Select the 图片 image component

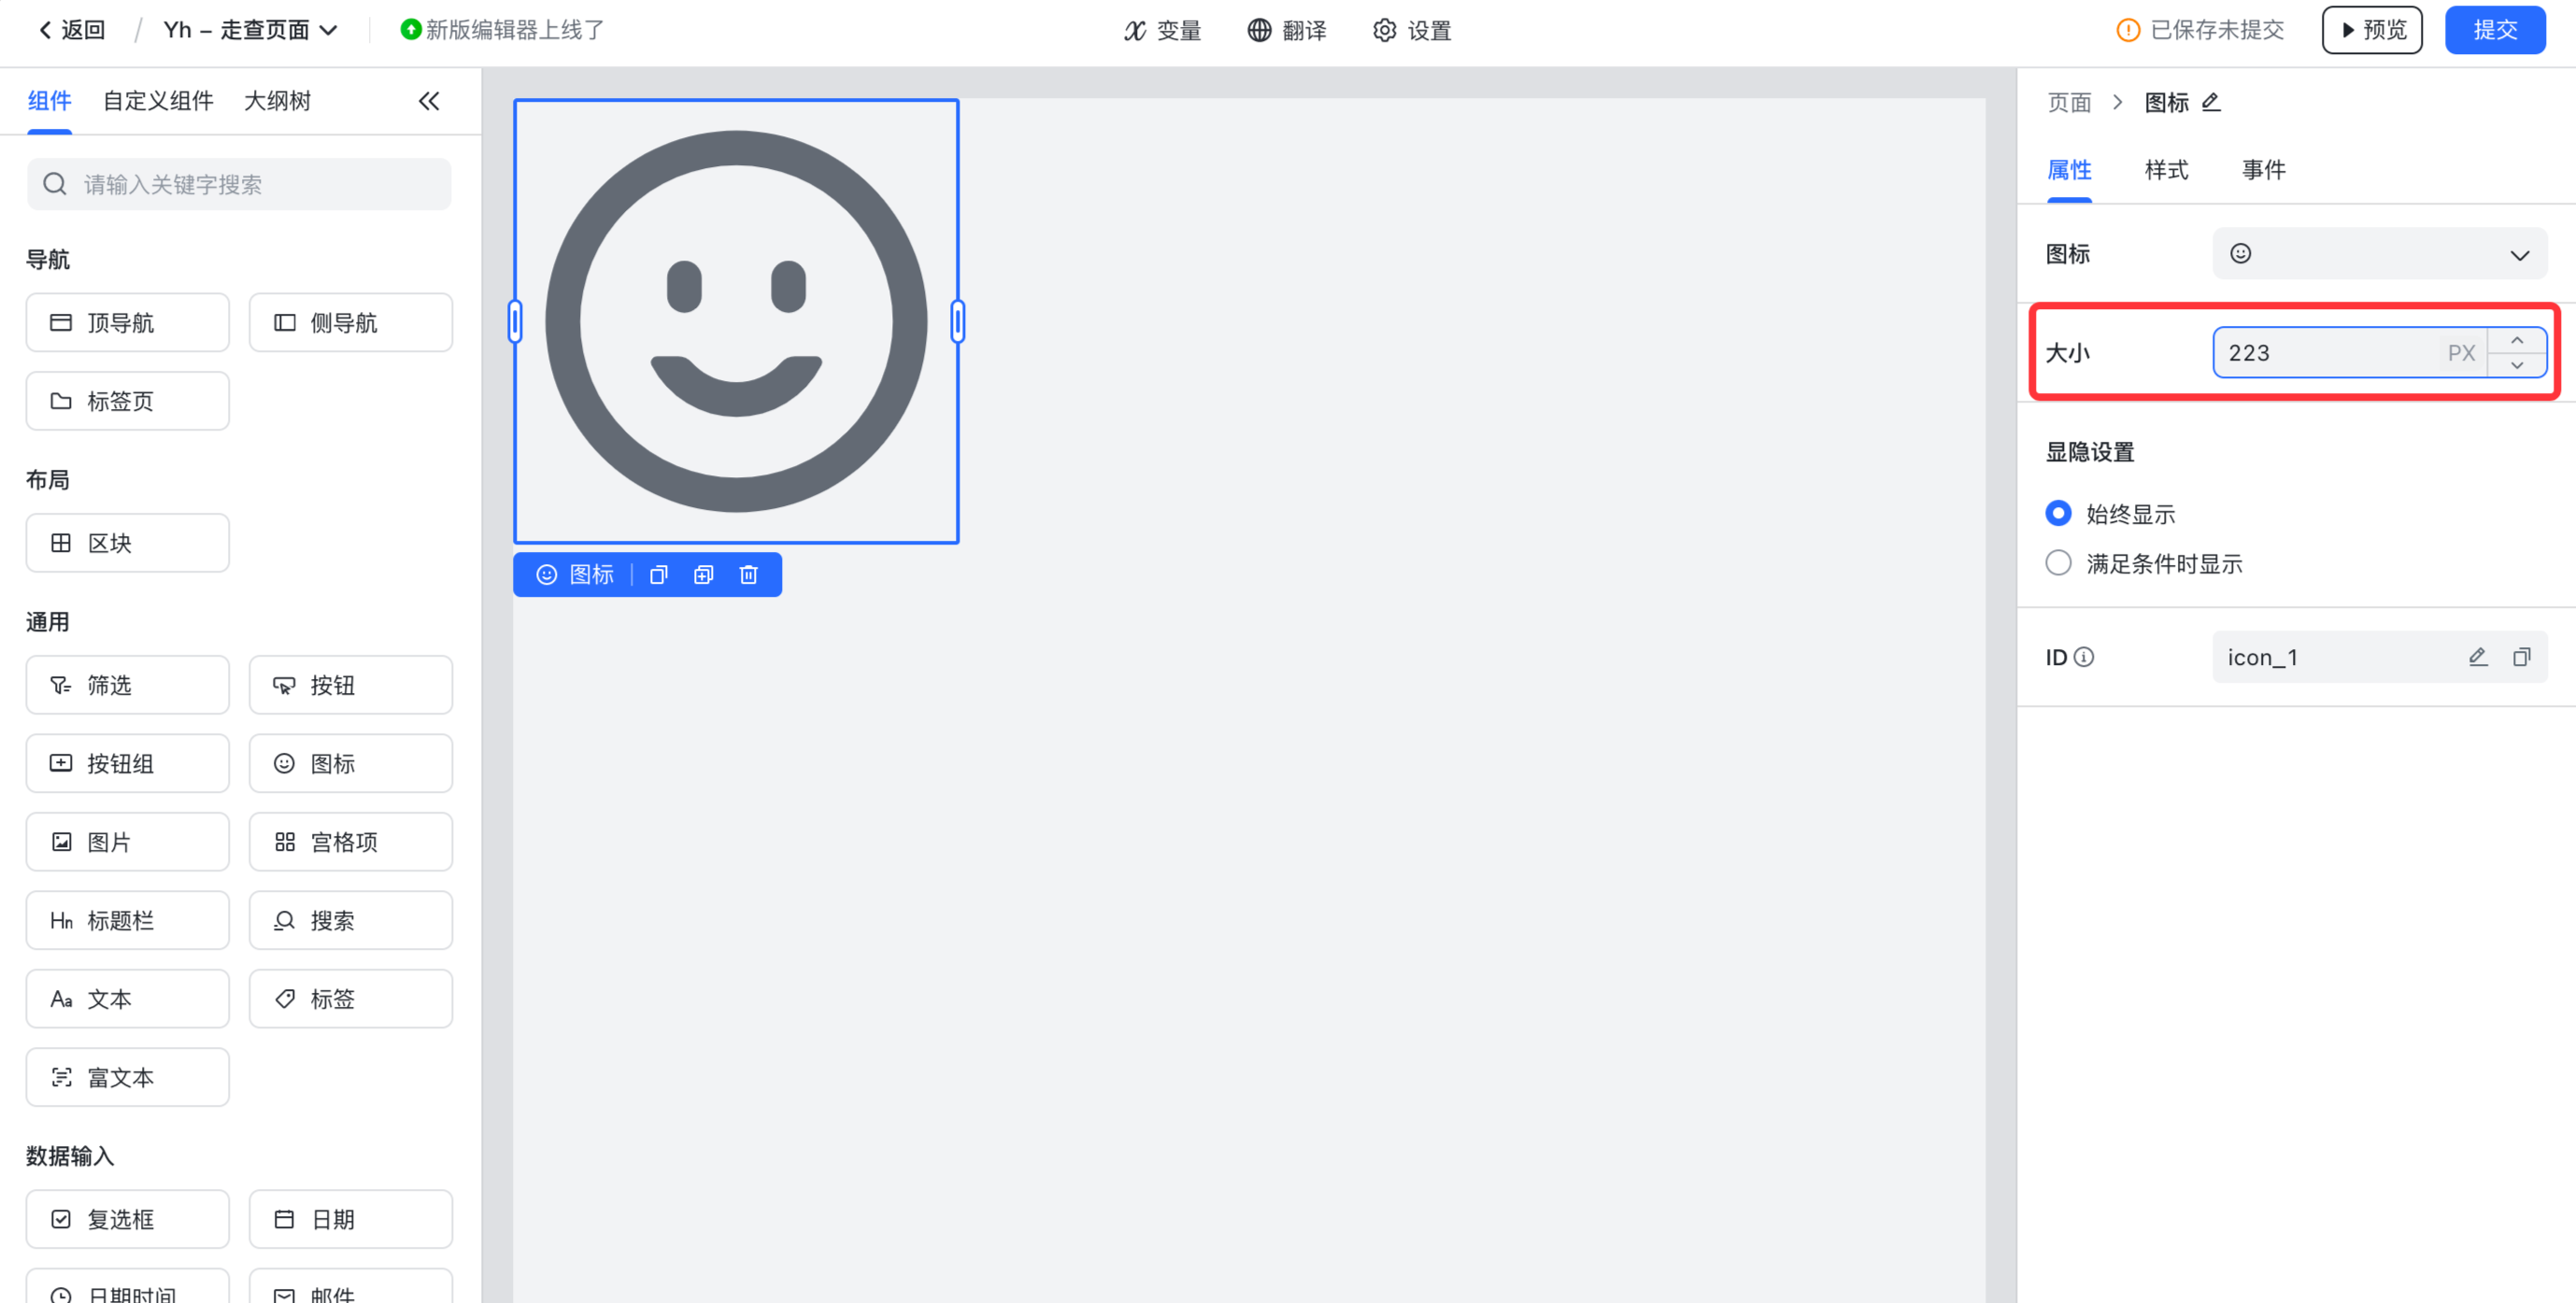pyautogui.click(x=127, y=842)
